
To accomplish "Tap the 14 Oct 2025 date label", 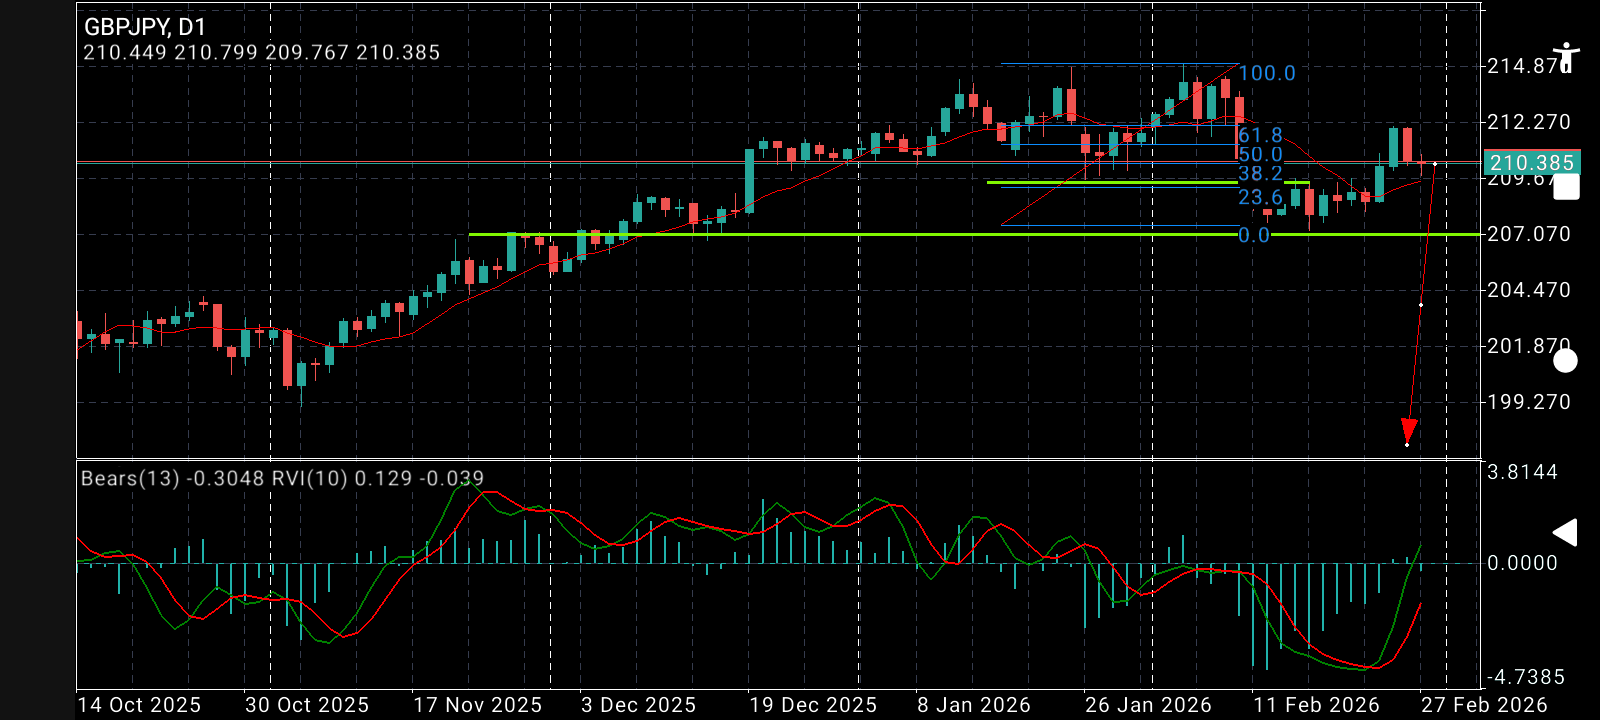I will [139, 705].
